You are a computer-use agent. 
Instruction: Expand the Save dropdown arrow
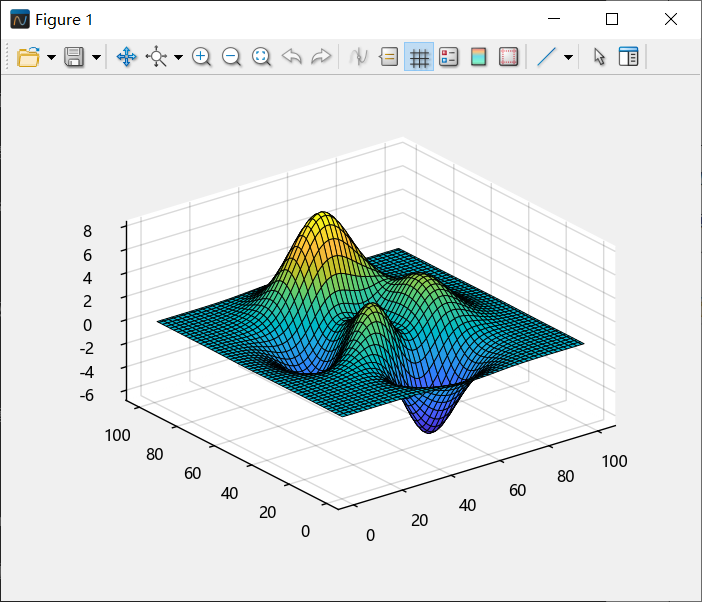tap(96, 58)
